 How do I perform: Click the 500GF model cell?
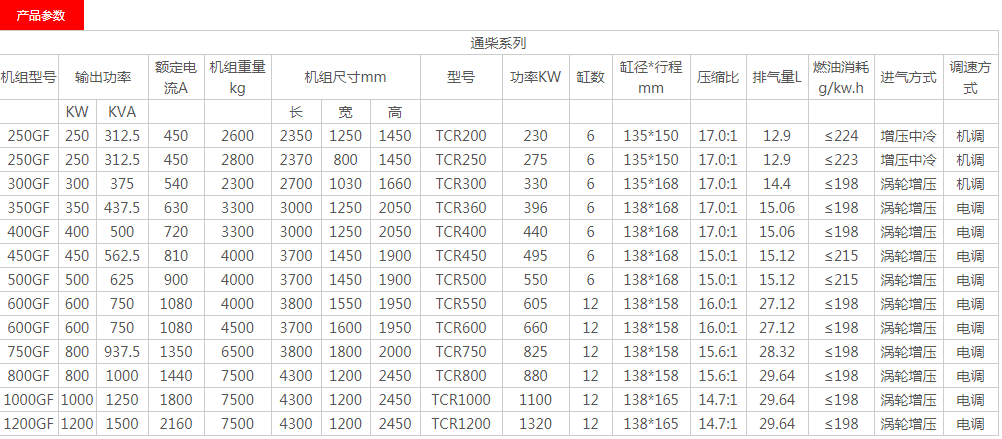pos(29,280)
